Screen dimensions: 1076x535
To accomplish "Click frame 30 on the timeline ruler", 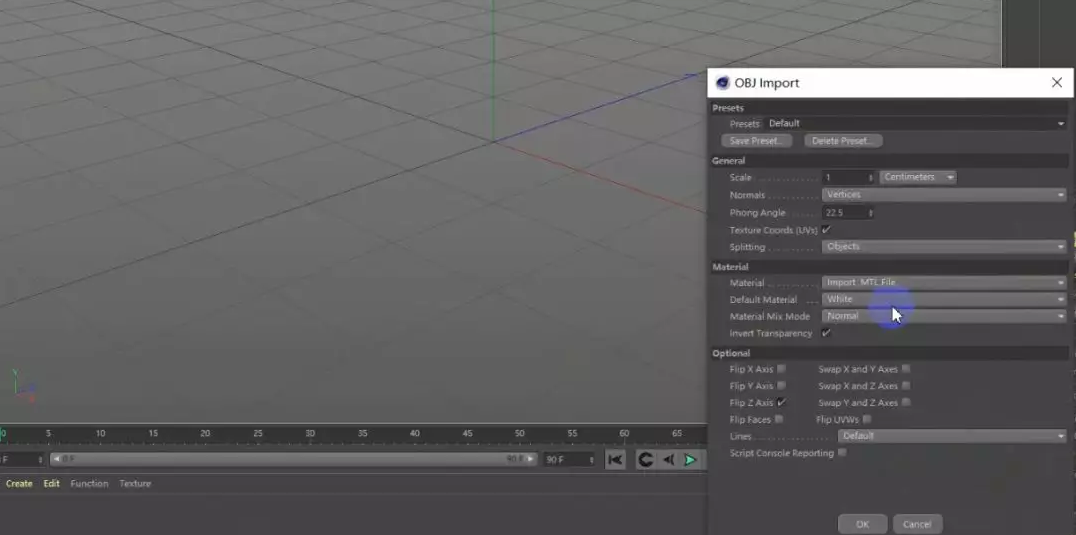I will (x=310, y=433).
